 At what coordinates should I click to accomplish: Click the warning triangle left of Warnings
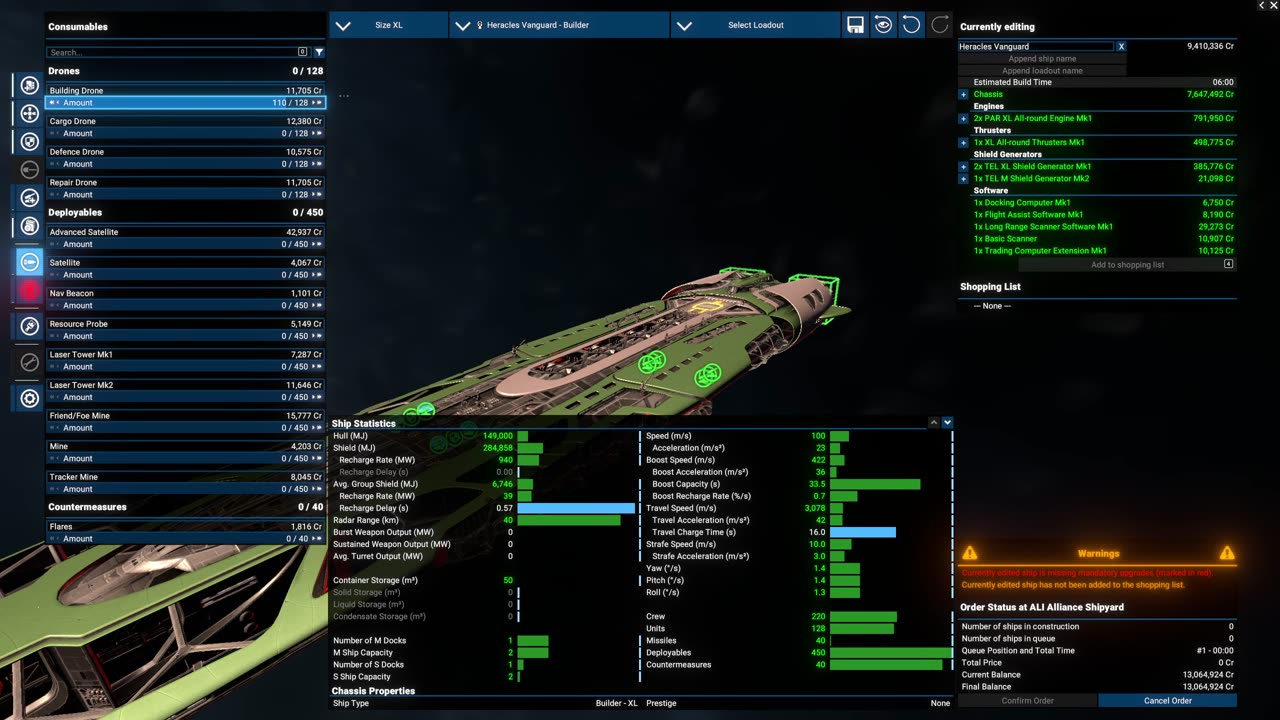pos(969,553)
